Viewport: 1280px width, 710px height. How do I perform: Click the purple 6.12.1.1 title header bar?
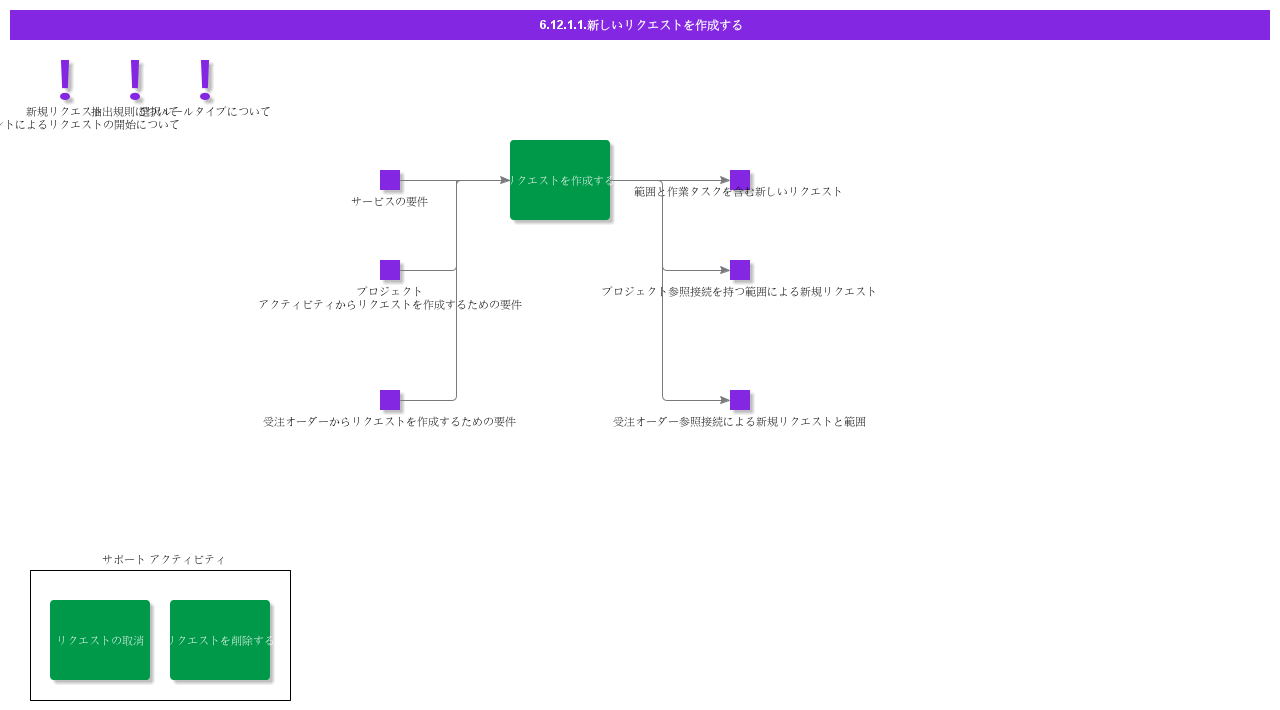[x=640, y=25]
